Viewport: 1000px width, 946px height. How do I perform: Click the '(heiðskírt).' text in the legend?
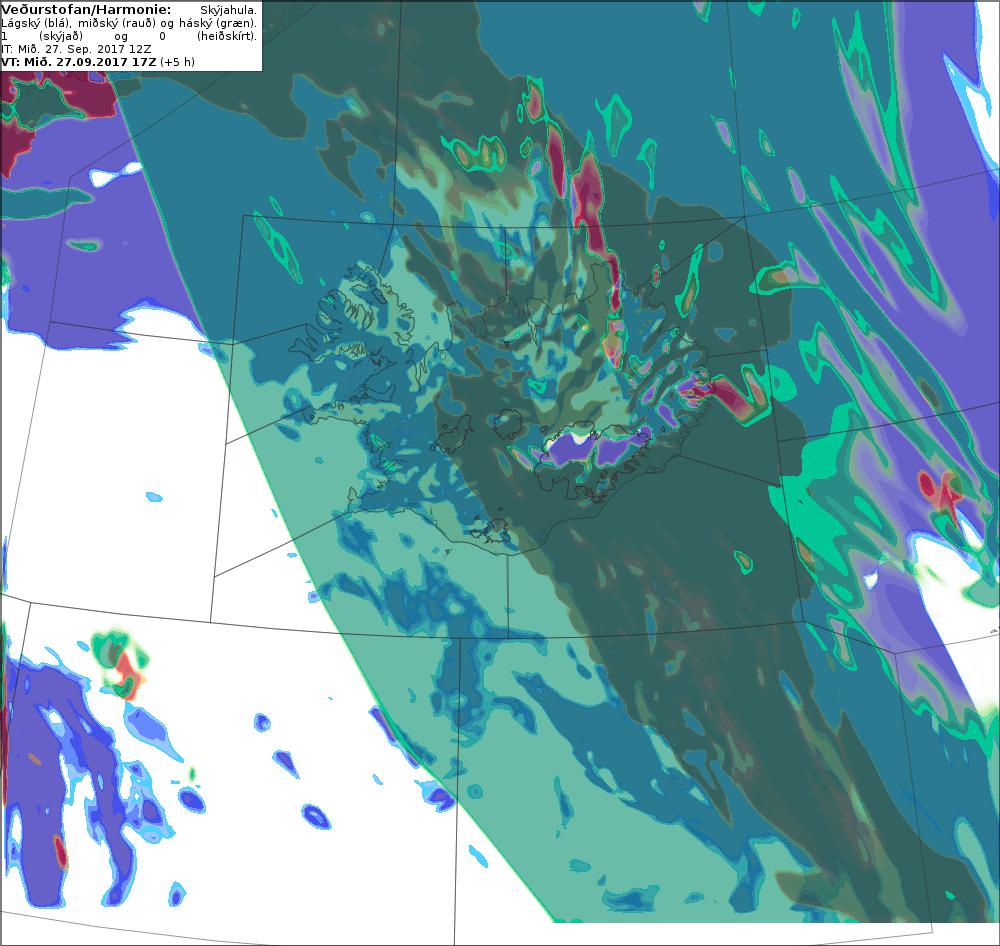227,36
